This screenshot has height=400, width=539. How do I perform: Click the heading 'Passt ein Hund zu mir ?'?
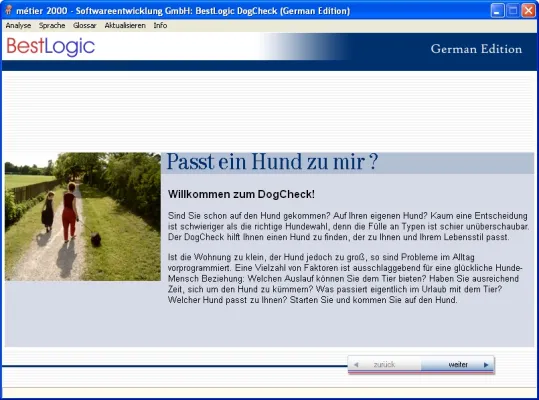click(272, 162)
